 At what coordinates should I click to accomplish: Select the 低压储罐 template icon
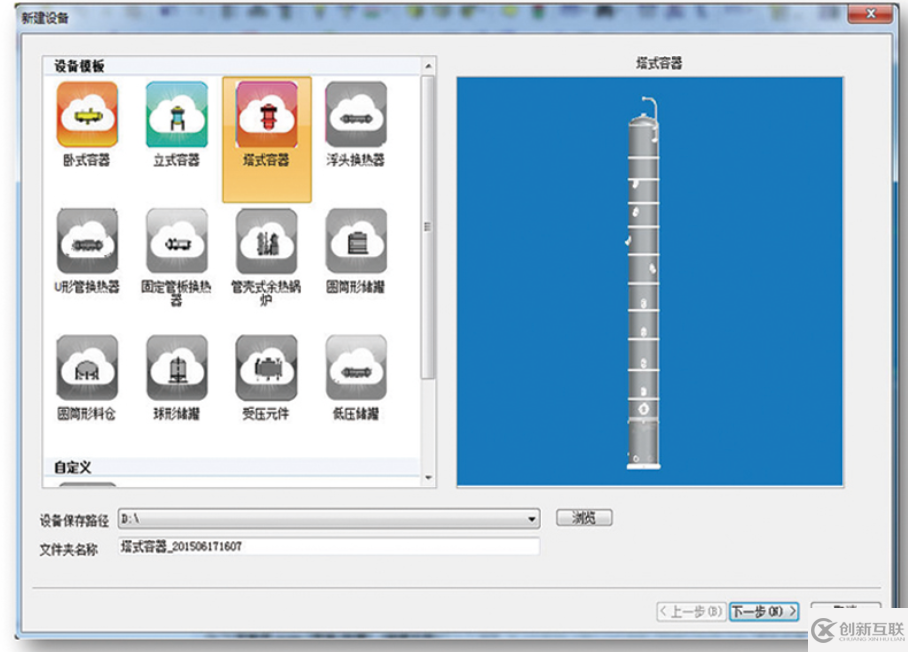pyautogui.click(x=356, y=368)
